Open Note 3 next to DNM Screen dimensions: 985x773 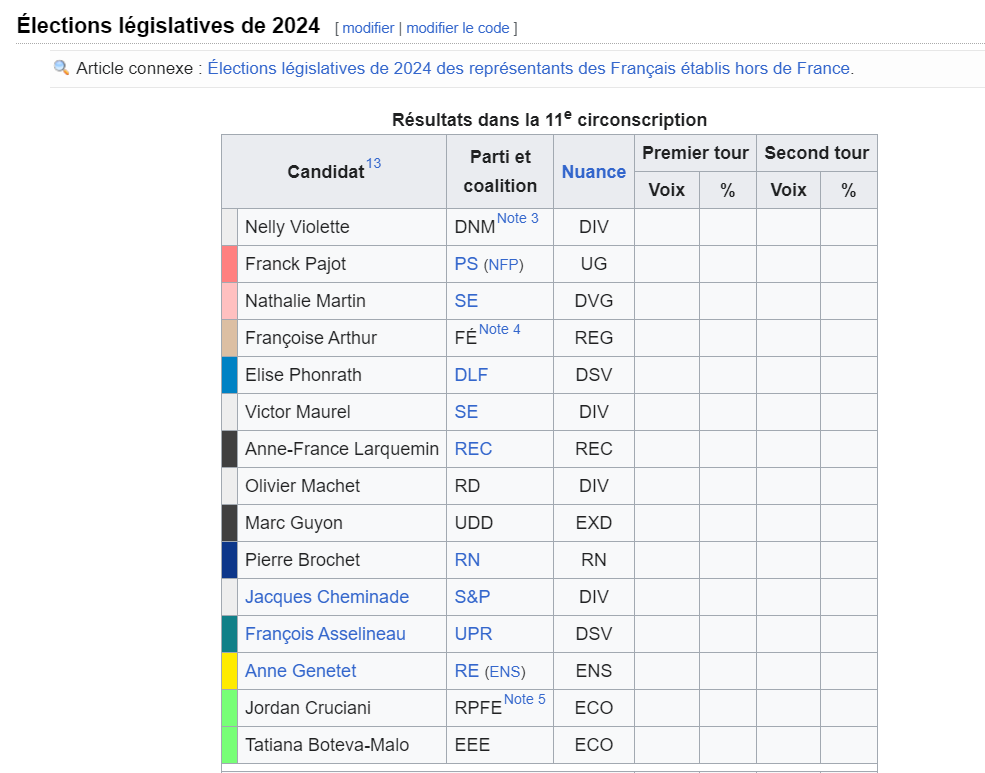(x=518, y=218)
